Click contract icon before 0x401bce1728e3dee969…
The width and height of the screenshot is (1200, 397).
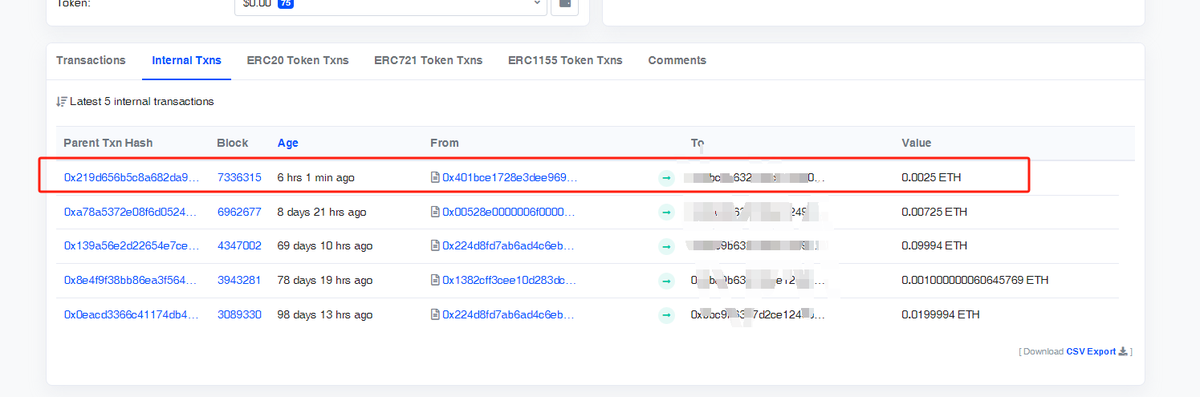(x=435, y=177)
